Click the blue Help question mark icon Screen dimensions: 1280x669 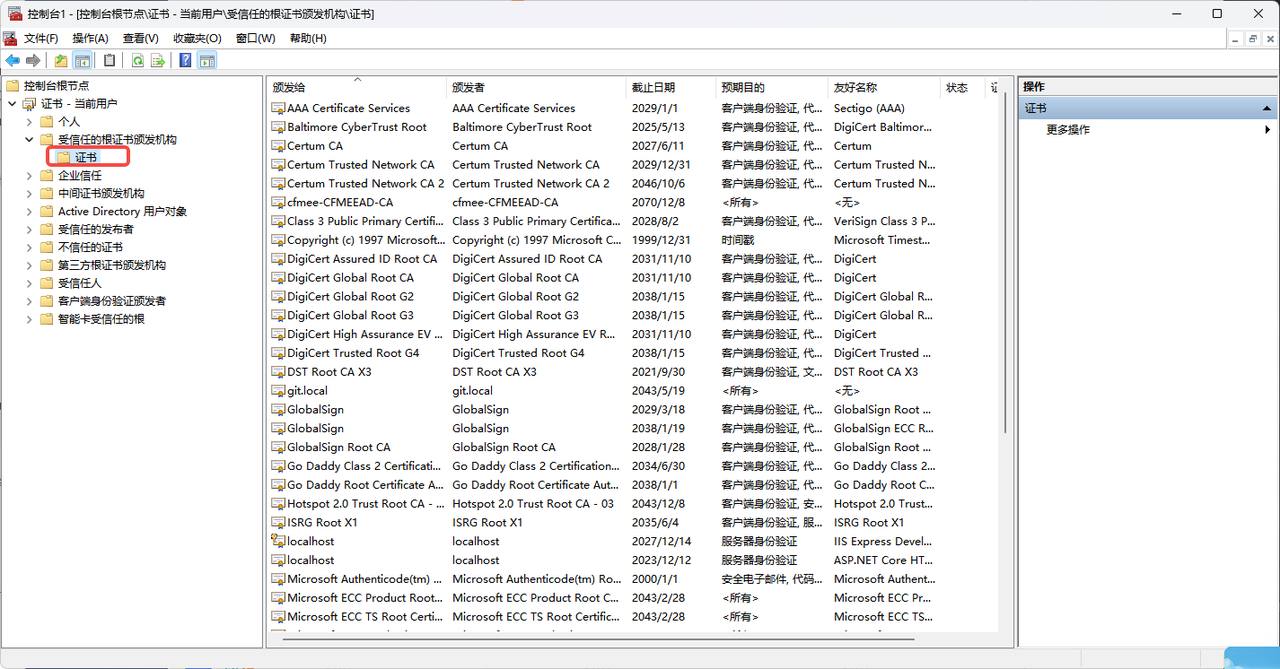[186, 60]
